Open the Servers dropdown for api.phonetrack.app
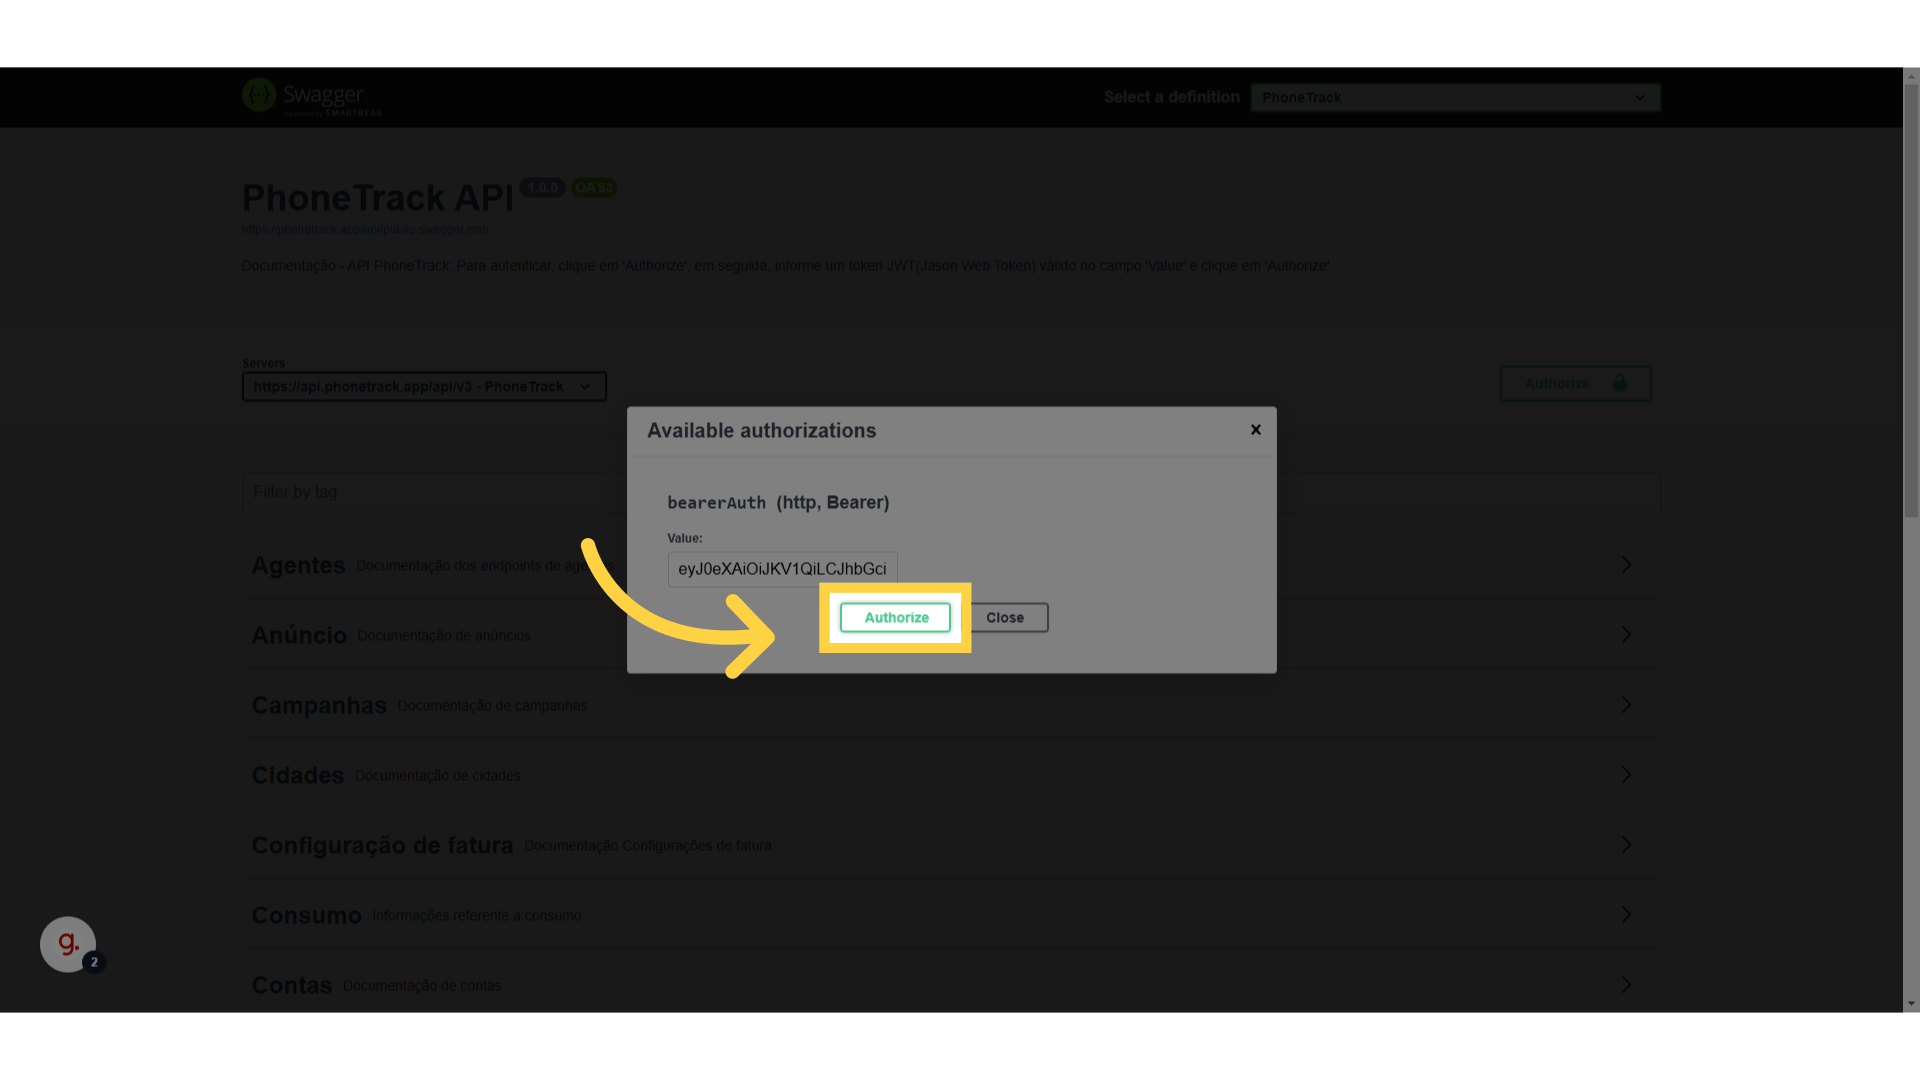The width and height of the screenshot is (1920, 1080). pyautogui.click(x=424, y=387)
